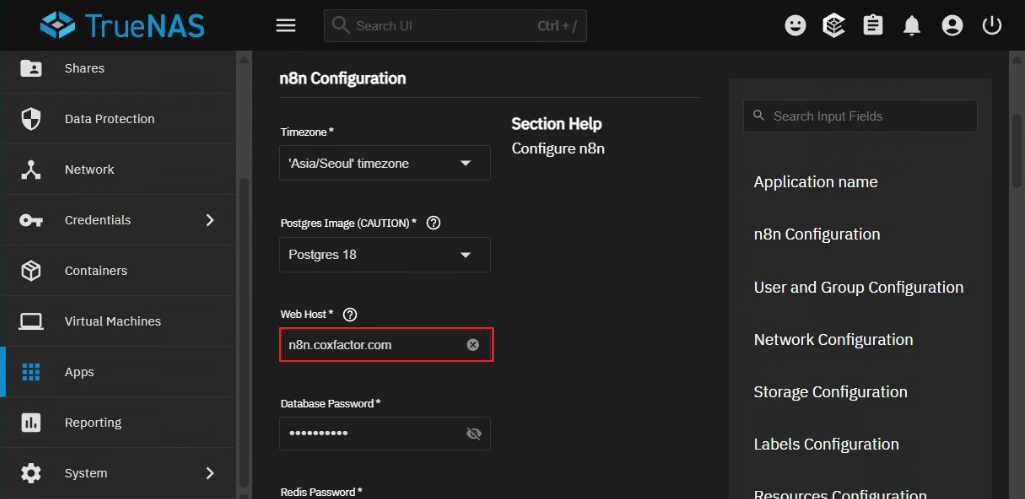Click the Reporting chart icon
The height and width of the screenshot is (499, 1025).
tap(31, 422)
